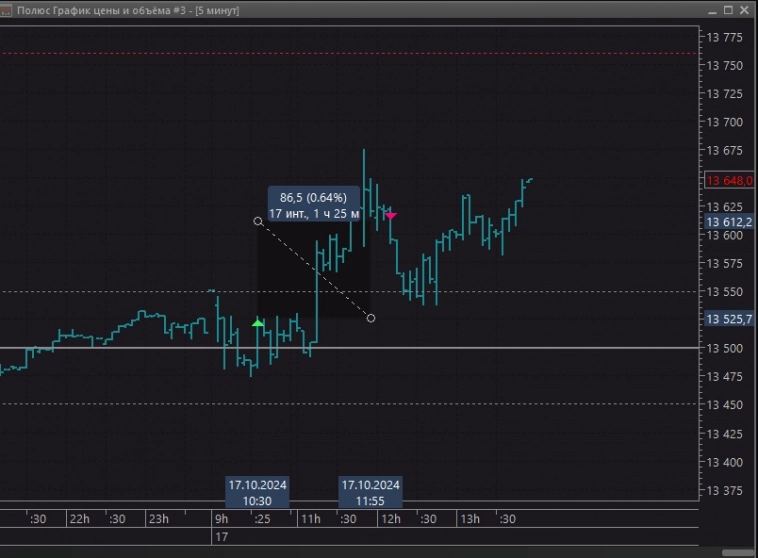Screen dimensions: 758x558
Task: Minimize the chart window
Action: click(x=711, y=9)
